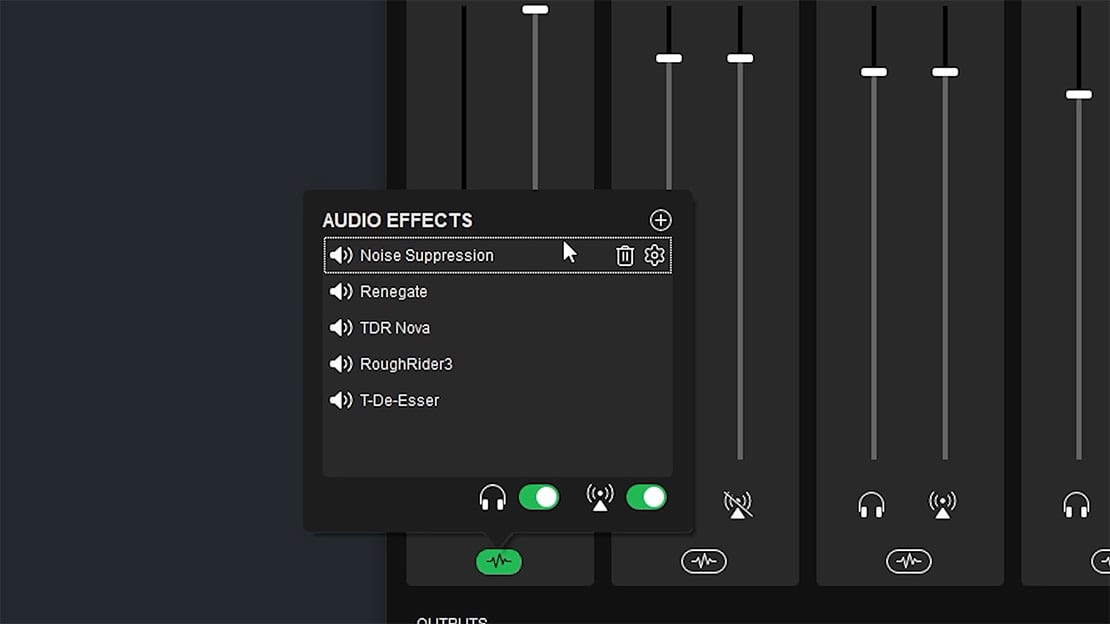The height and width of the screenshot is (624, 1110).
Task: Select the RoughRider3 effect row
Action: coord(498,363)
